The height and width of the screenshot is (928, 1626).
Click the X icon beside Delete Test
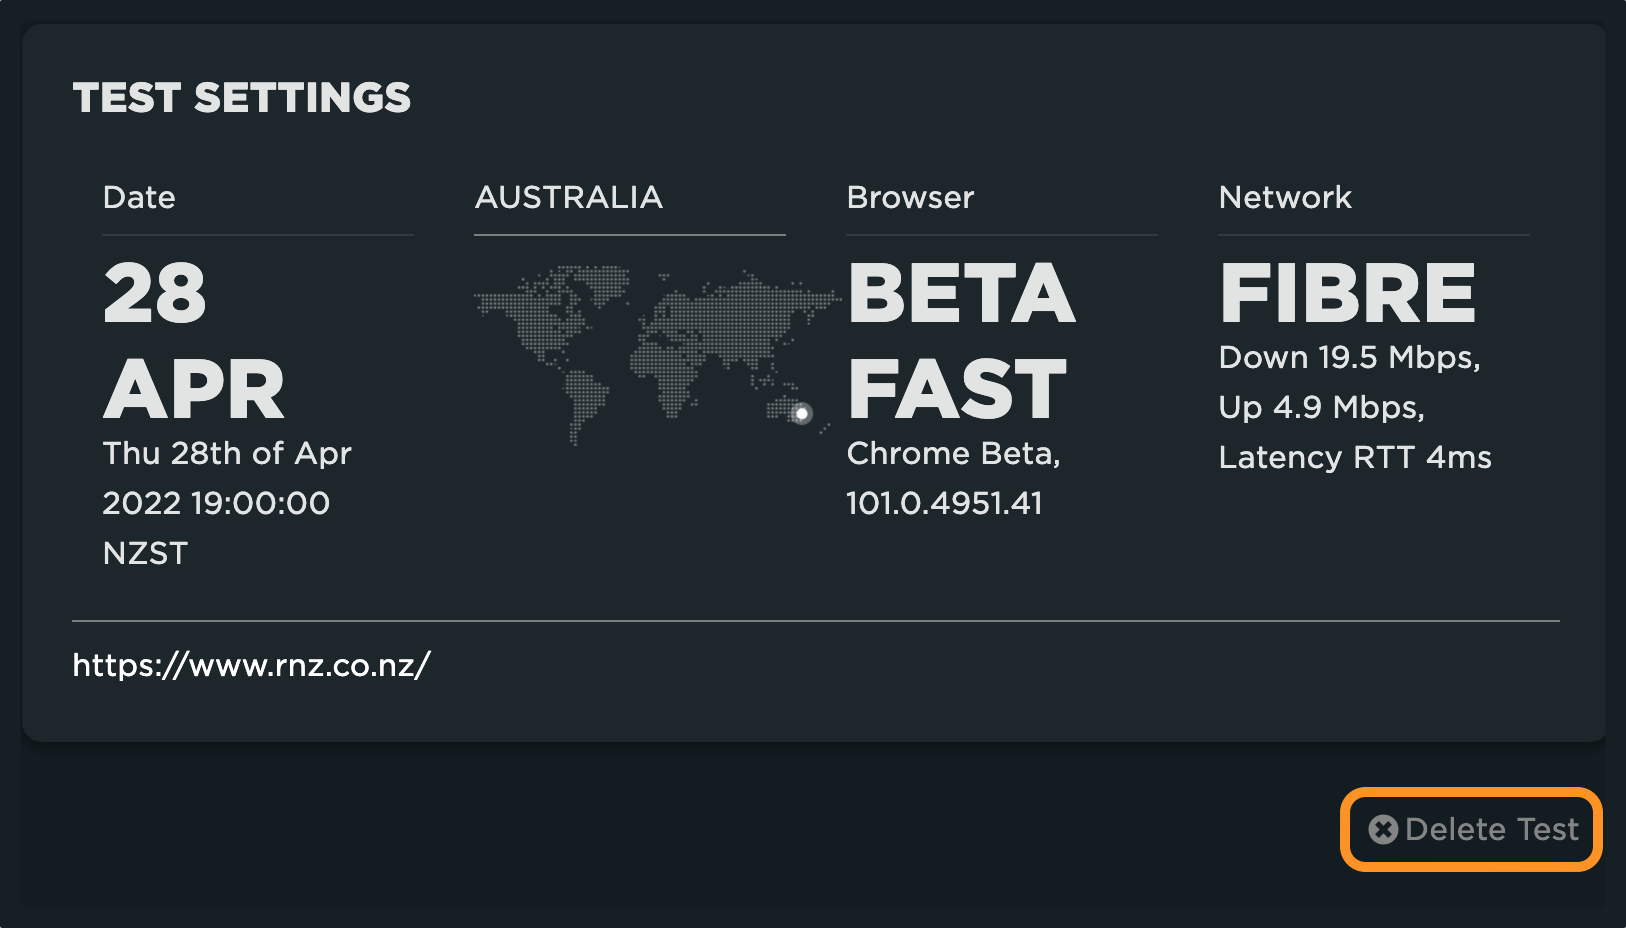(1383, 830)
